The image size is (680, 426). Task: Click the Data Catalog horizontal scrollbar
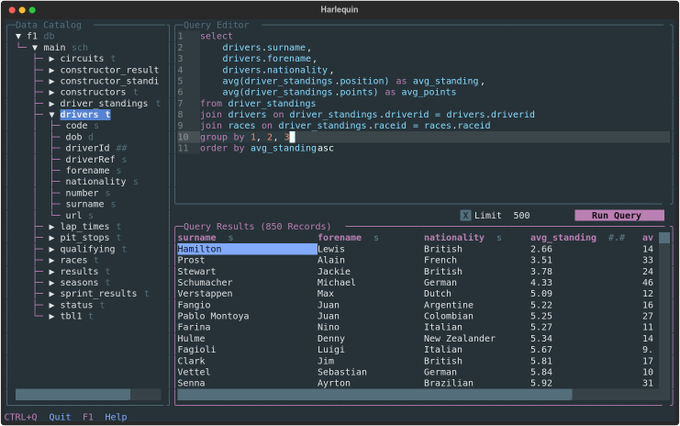click(x=73, y=394)
